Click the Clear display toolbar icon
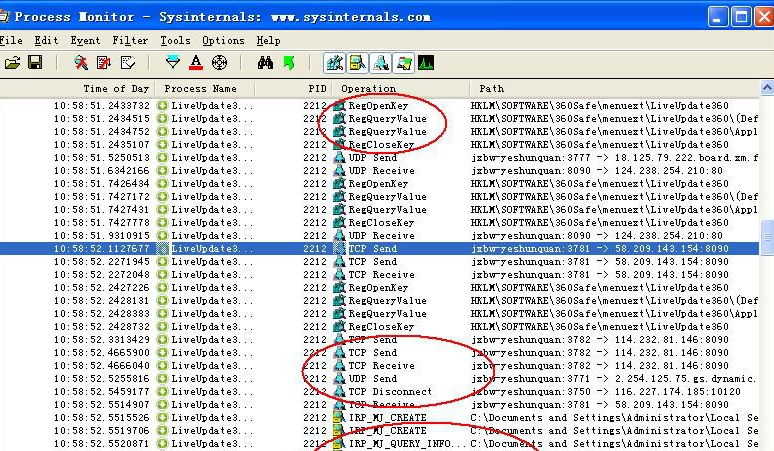 [x=127, y=63]
